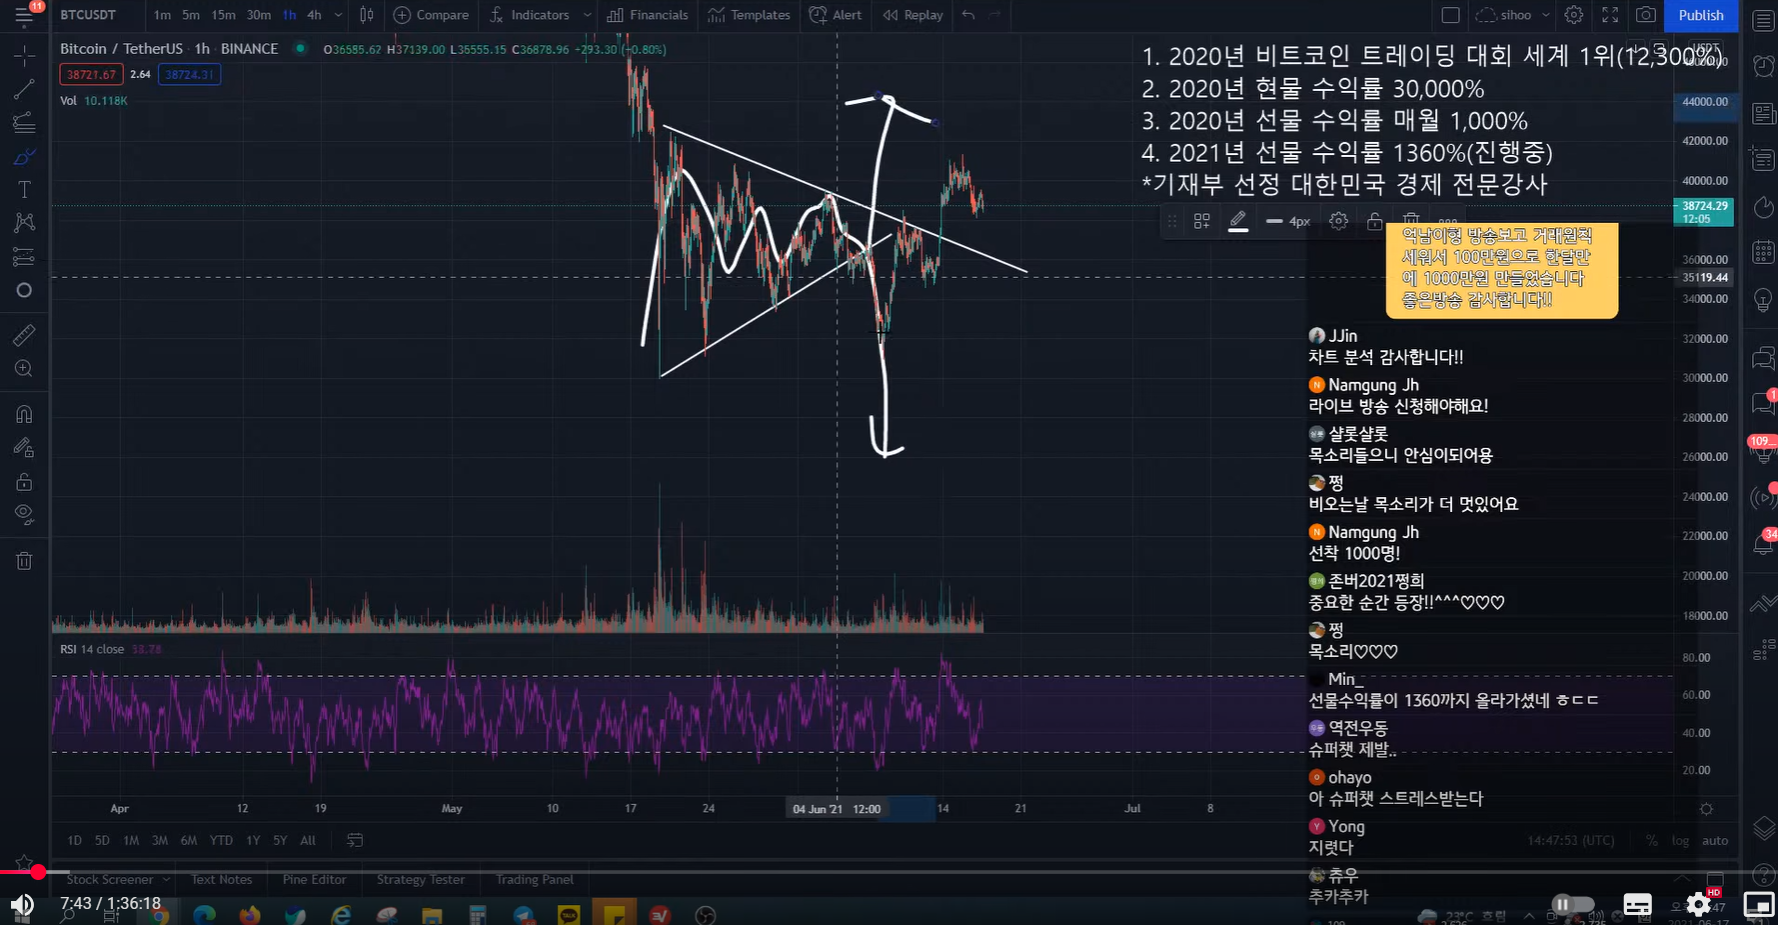
Task: Open the drawing template icon in floating toolbar
Action: tap(1202, 221)
